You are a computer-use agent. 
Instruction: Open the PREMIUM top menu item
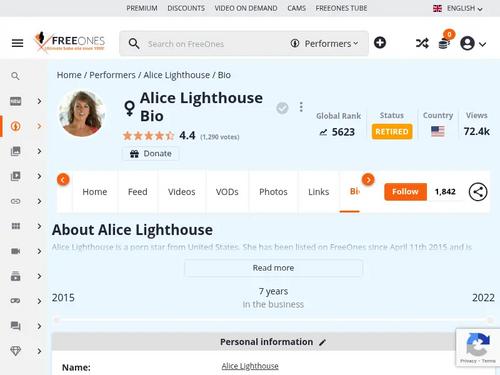142,8
